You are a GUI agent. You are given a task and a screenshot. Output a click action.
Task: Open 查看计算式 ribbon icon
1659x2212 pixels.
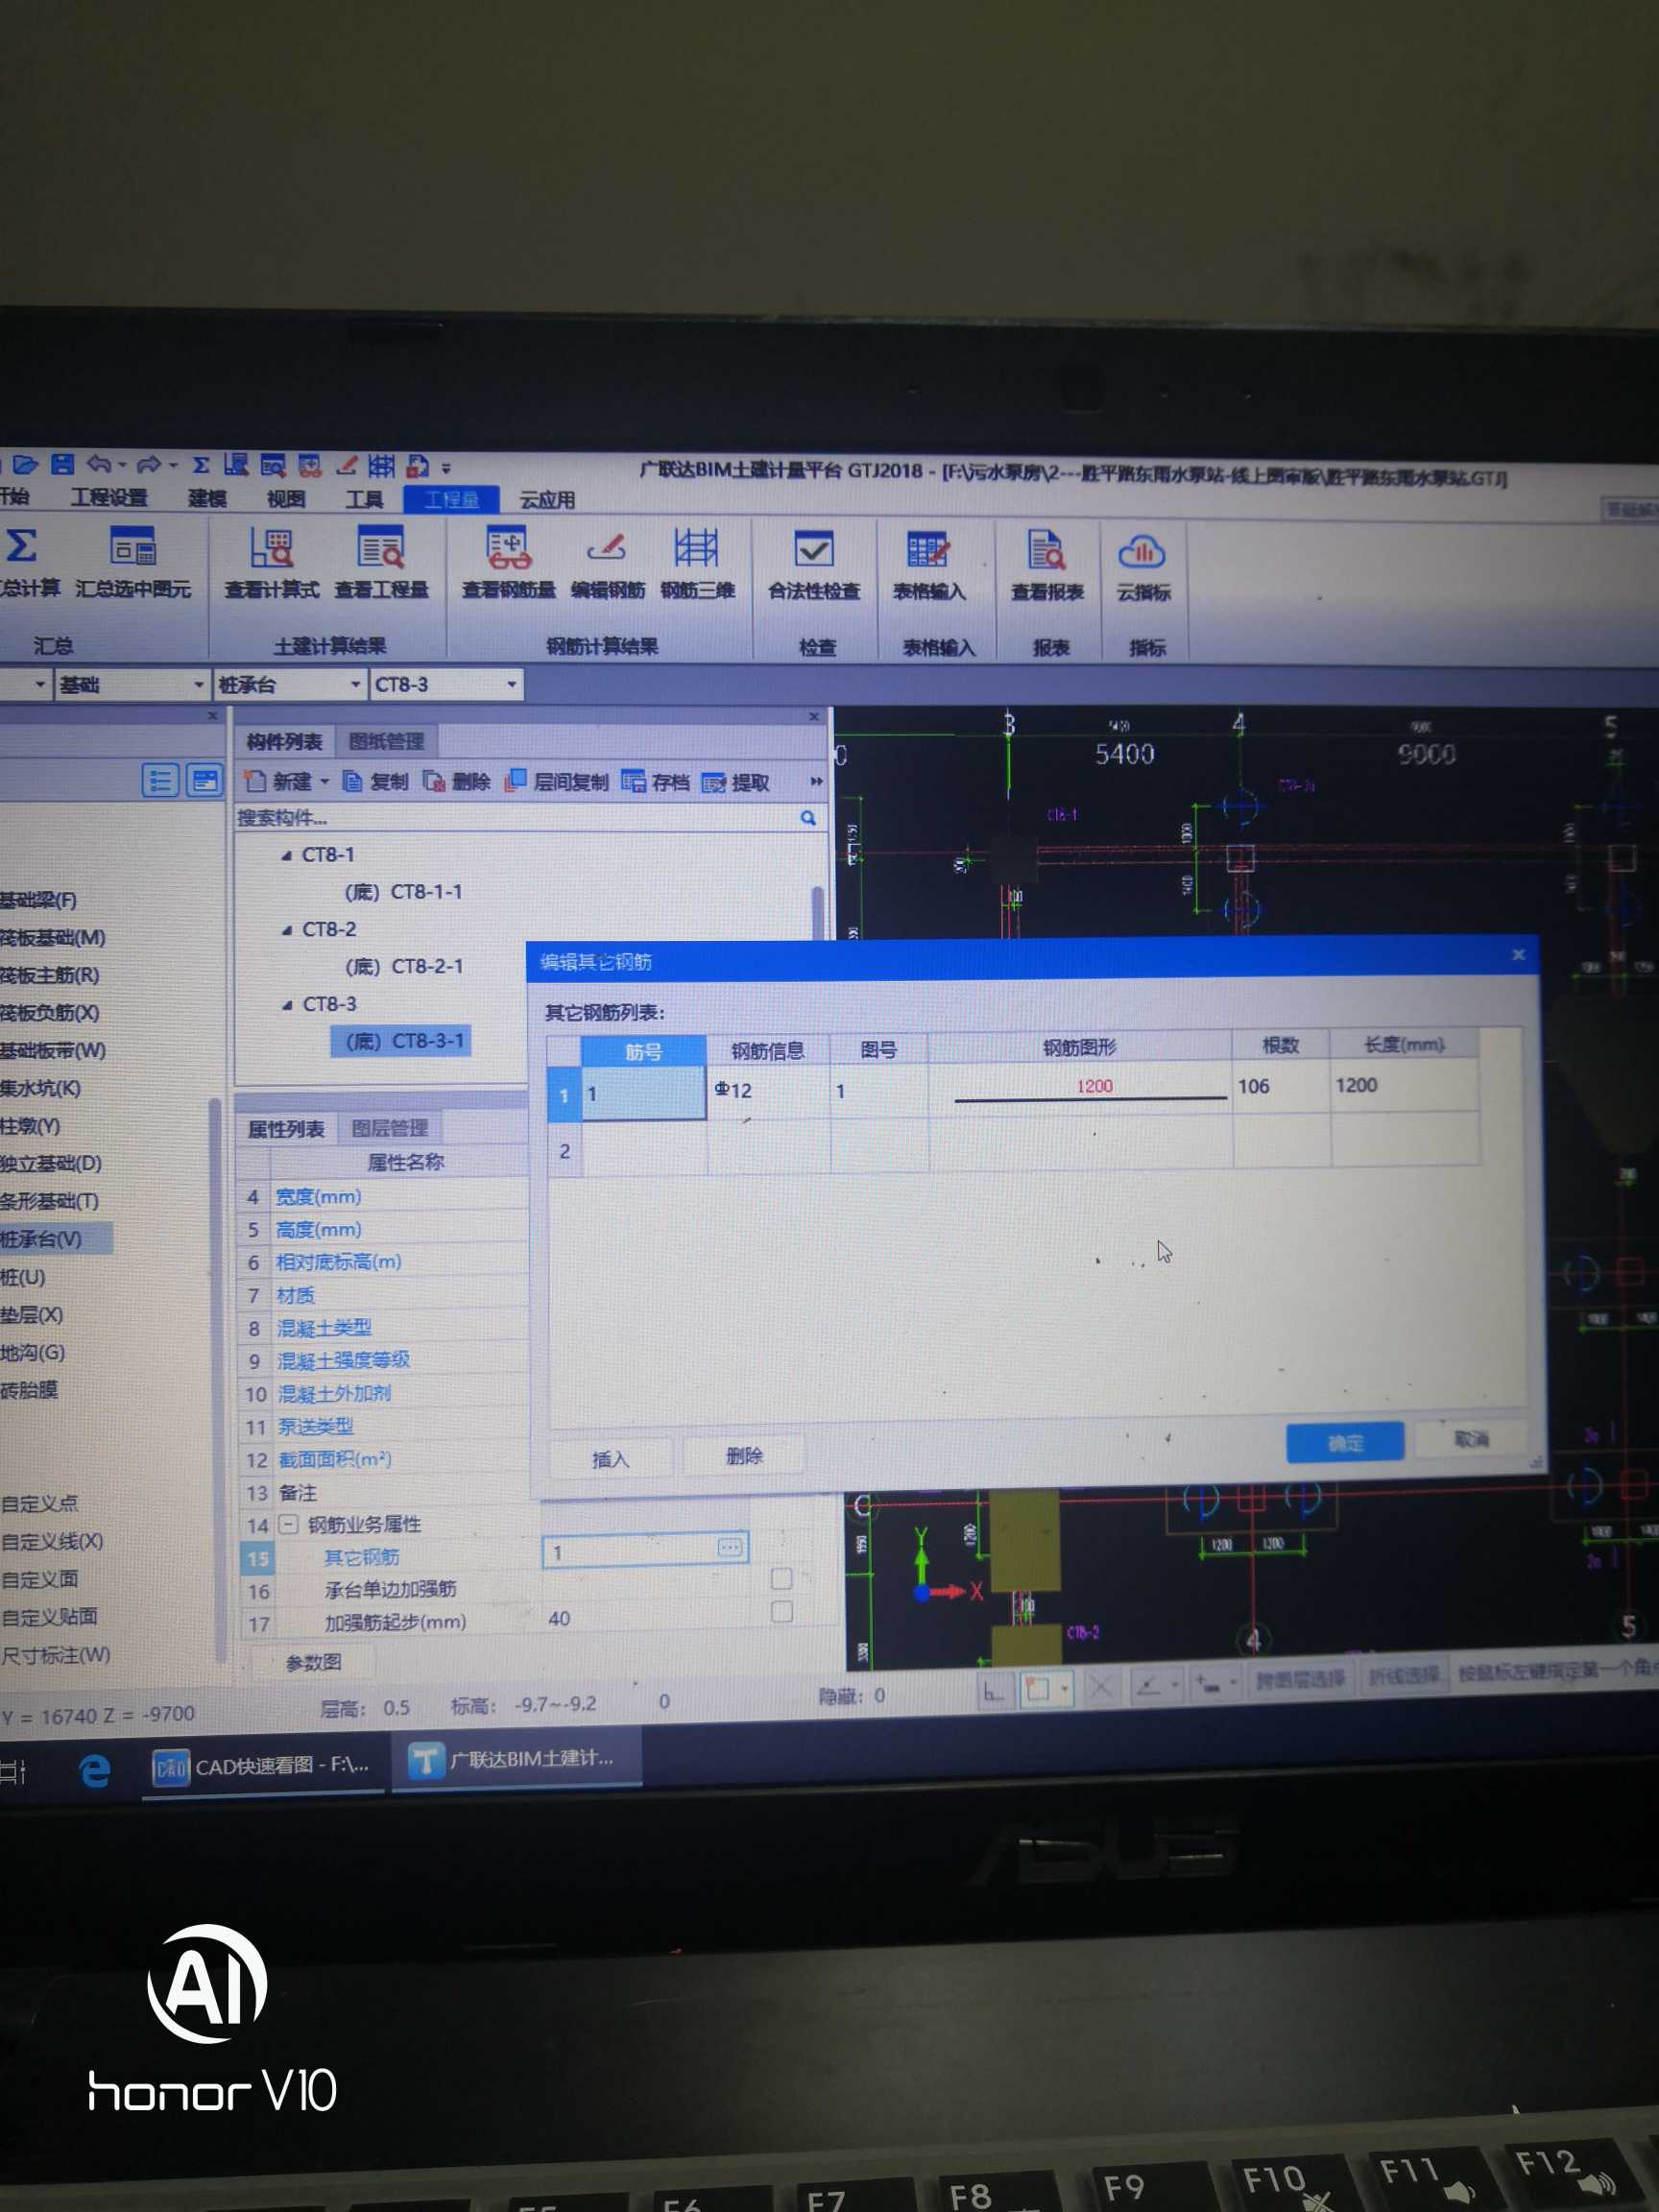271,549
